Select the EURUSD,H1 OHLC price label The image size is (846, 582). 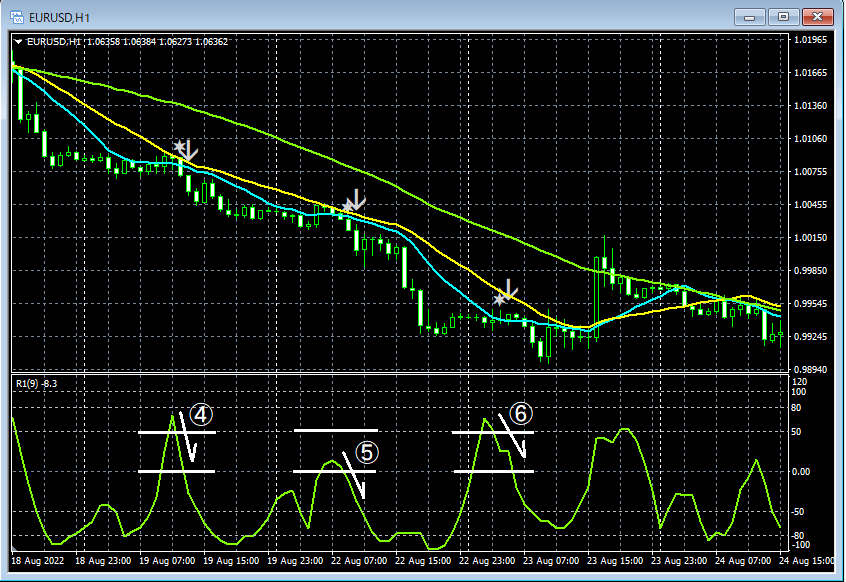click(x=127, y=42)
